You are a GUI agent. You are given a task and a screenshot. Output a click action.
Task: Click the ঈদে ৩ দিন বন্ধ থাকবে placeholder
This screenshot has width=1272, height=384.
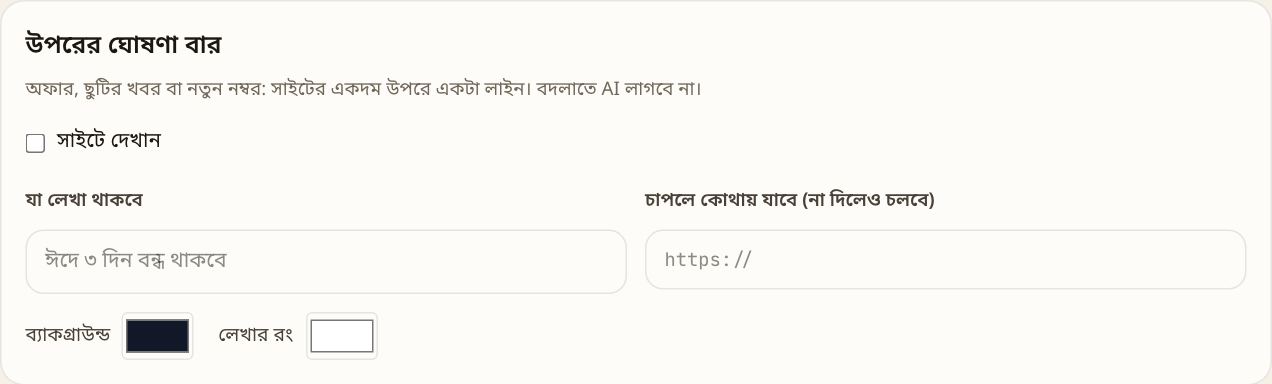click(x=136, y=261)
